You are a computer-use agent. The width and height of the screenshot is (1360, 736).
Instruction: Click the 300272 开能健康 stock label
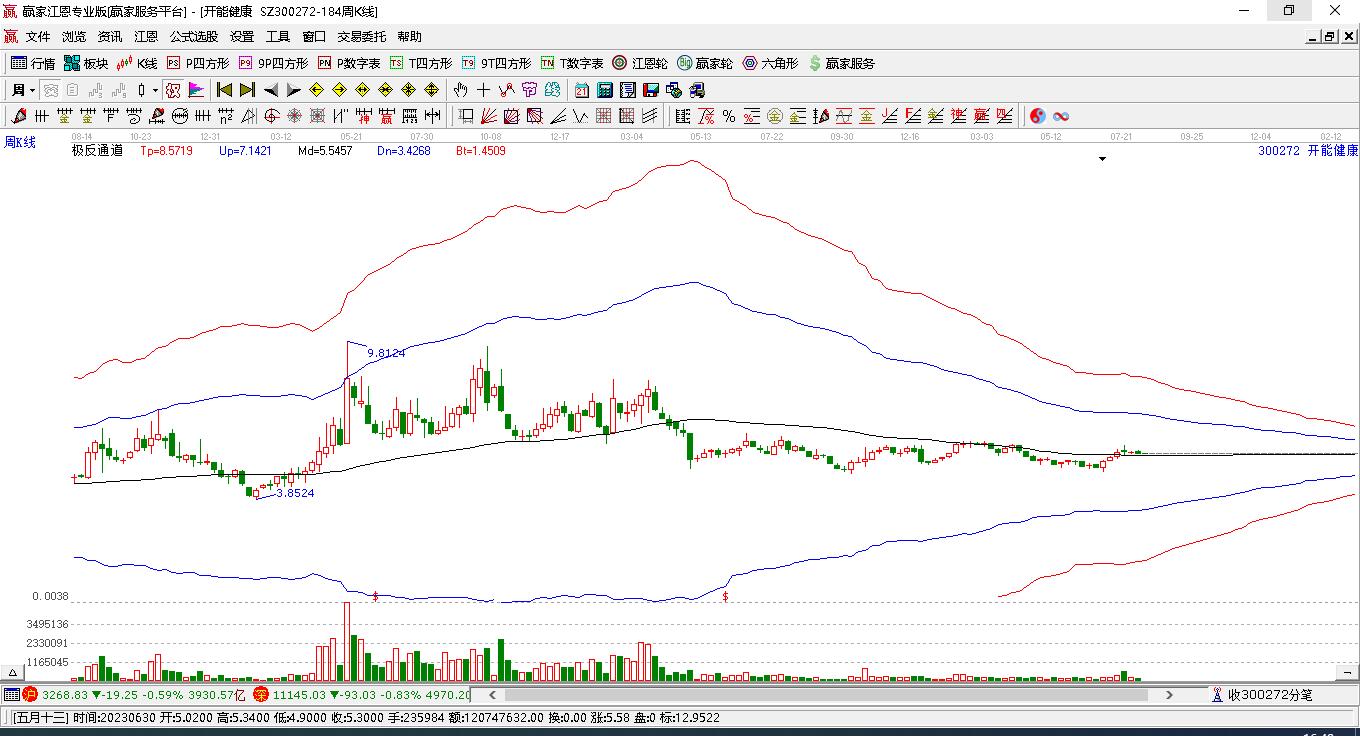[x=1308, y=150]
